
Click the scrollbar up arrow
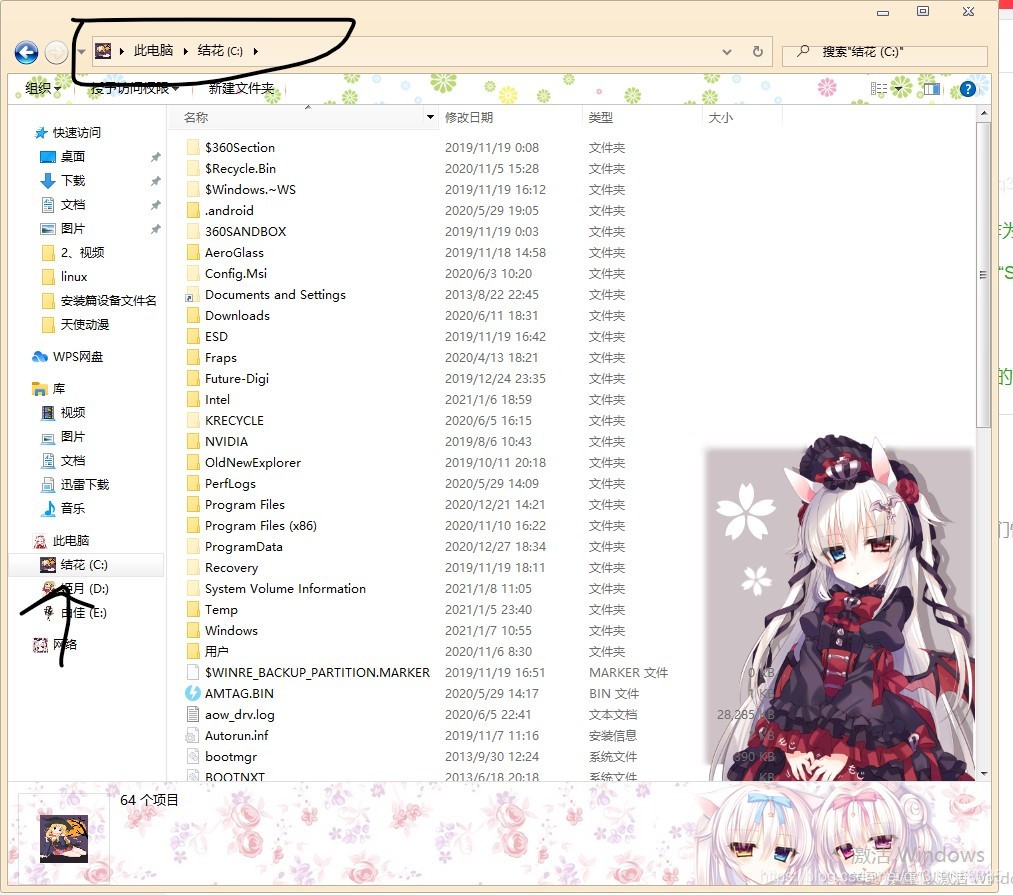coord(984,113)
